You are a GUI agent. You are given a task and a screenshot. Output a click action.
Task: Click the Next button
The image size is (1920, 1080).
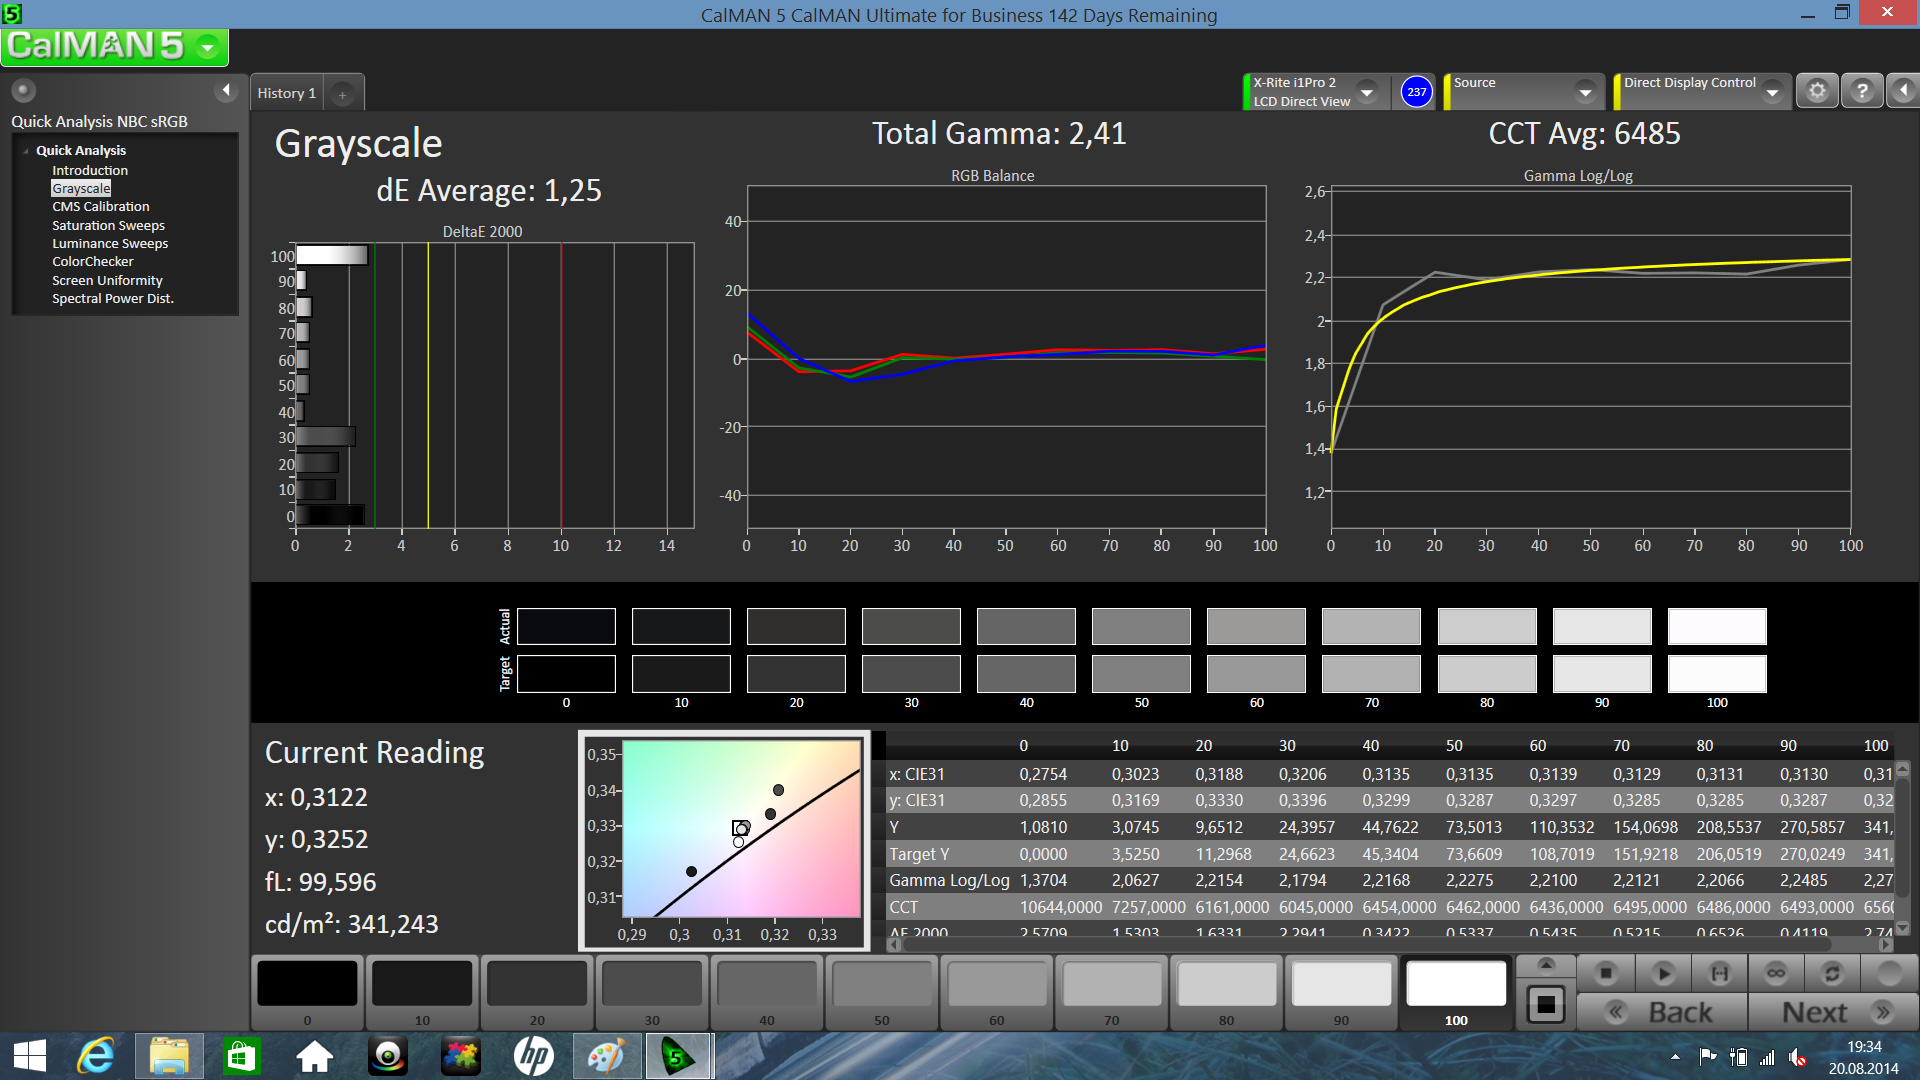(x=1833, y=1012)
